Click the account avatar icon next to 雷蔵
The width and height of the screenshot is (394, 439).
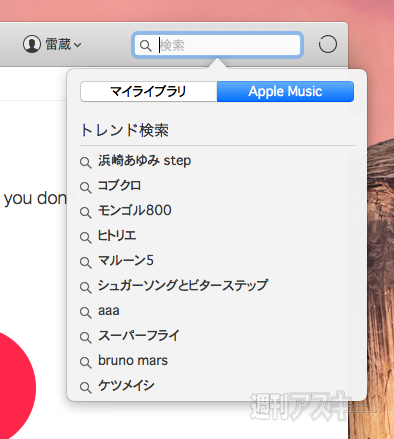pos(32,44)
